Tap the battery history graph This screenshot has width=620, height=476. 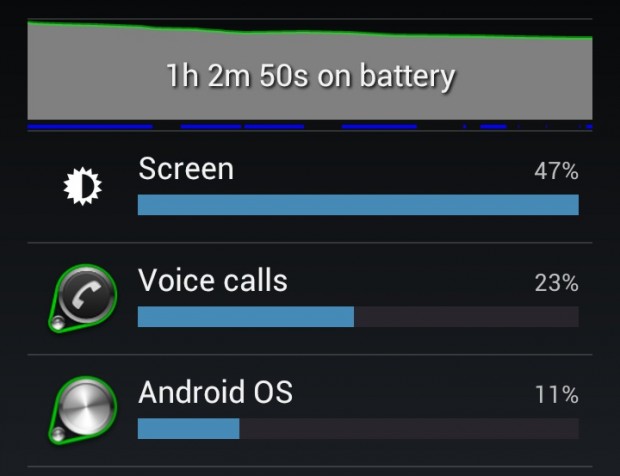[310, 70]
